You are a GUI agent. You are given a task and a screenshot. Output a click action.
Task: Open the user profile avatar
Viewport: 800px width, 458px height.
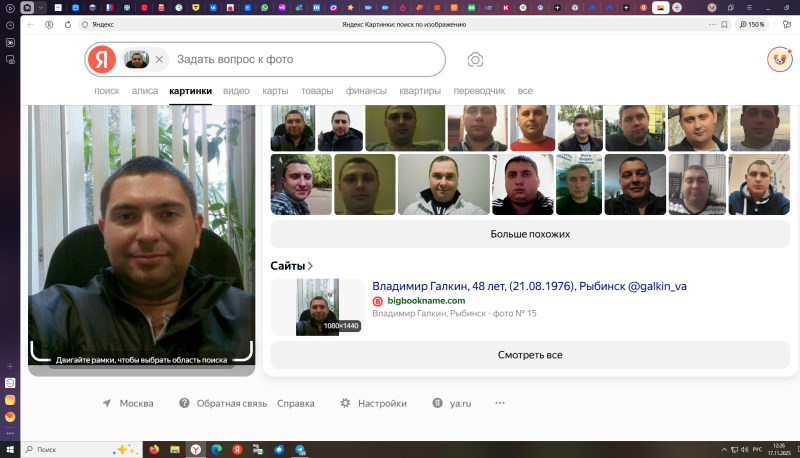778,60
